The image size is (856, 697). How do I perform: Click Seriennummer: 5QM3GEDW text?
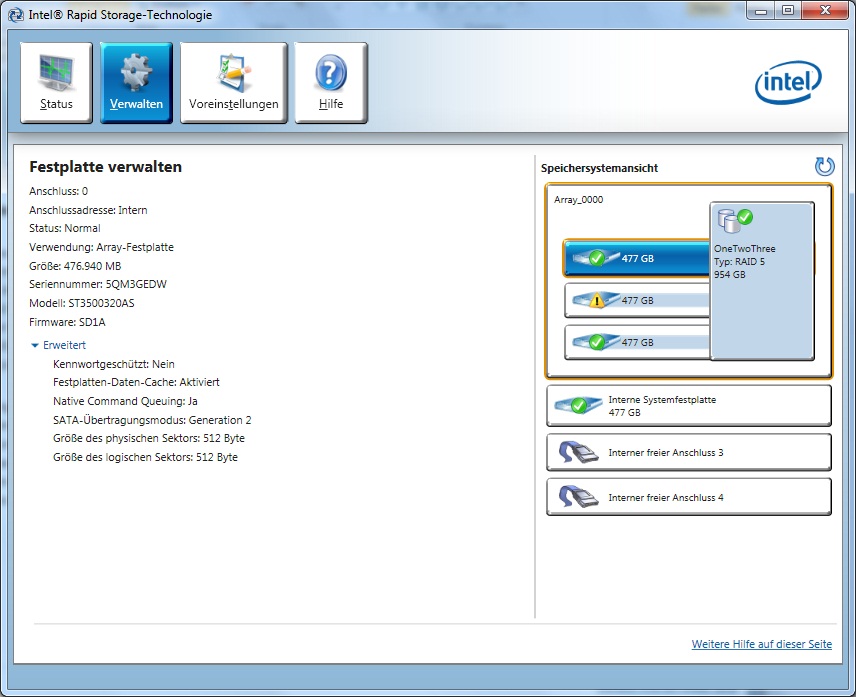click(98, 284)
